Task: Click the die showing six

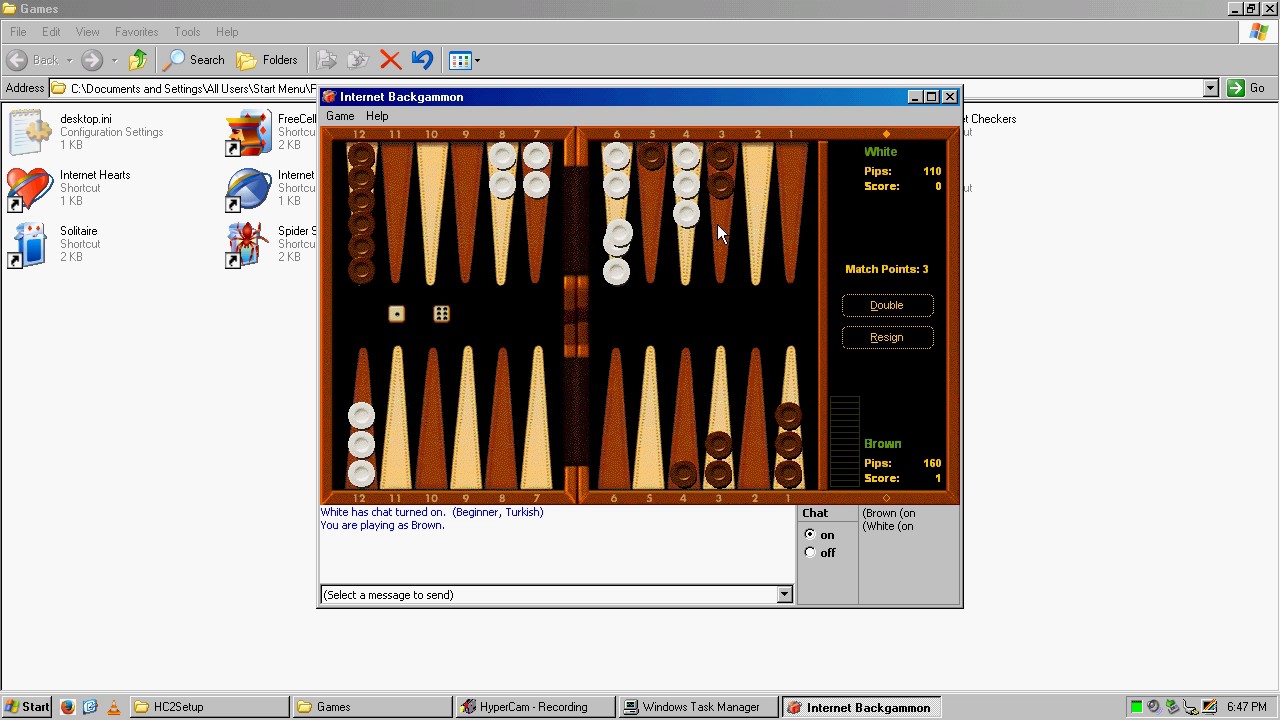Action: (x=441, y=314)
